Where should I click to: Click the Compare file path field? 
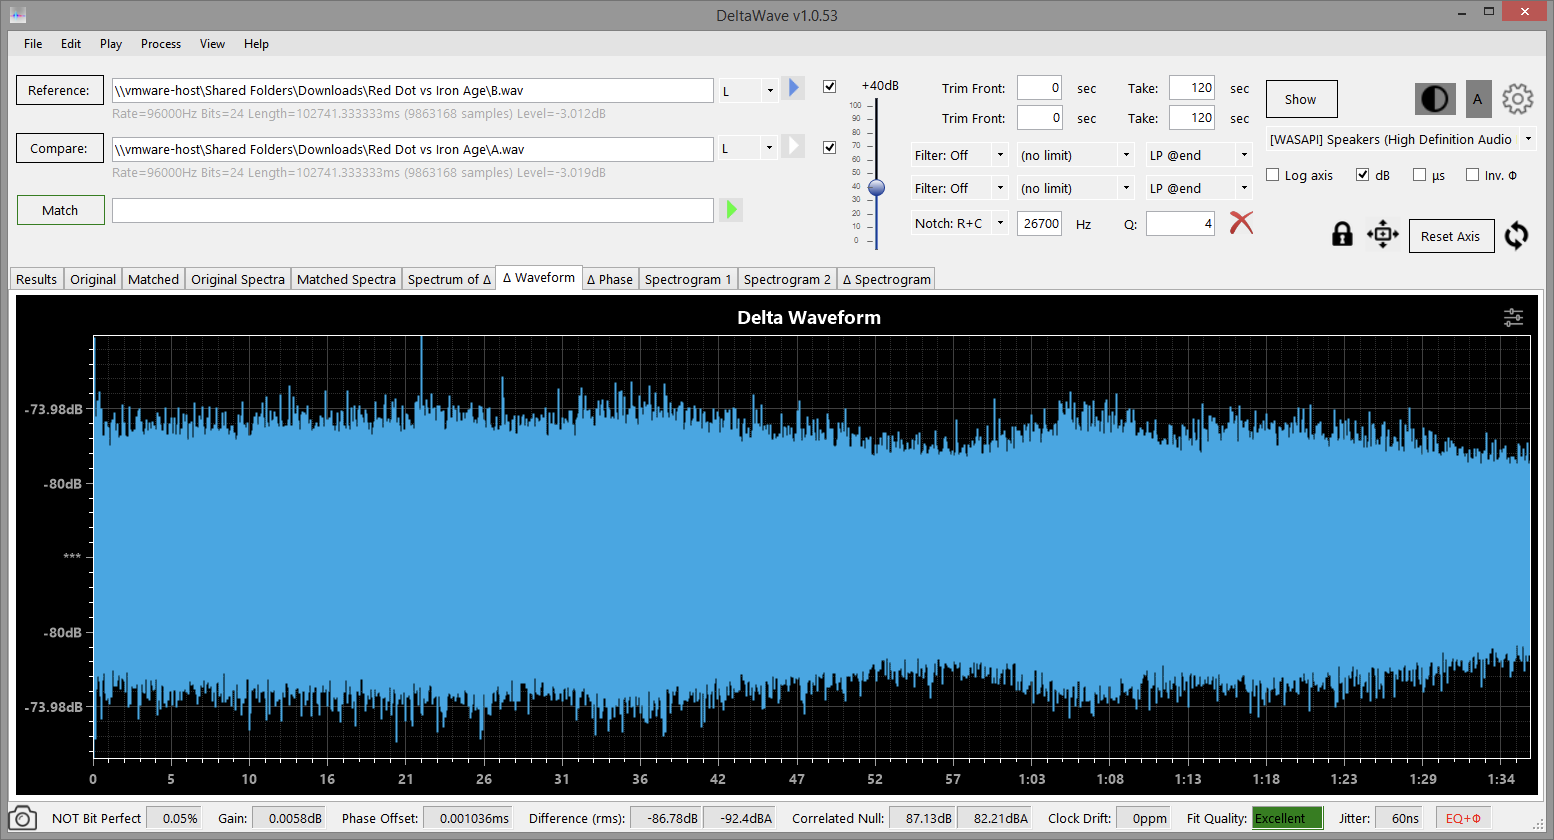pyautogui.click(x=413, y=149)
